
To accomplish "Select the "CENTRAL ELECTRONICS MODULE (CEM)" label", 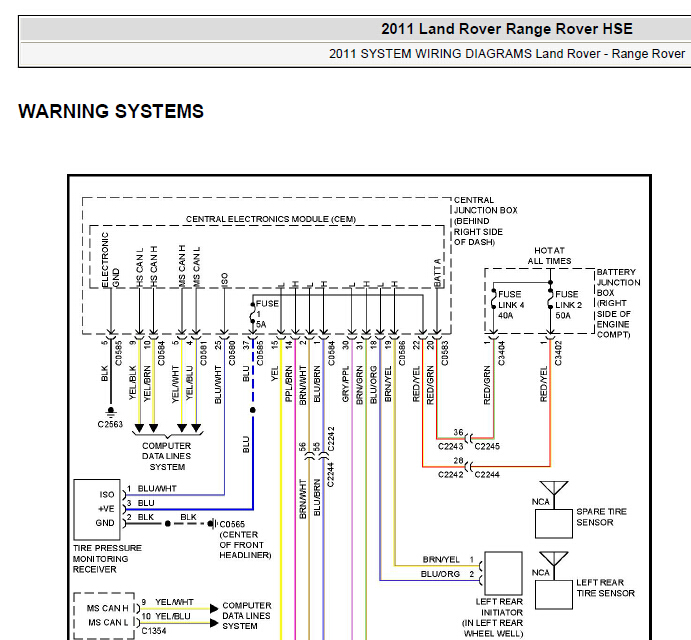I will (271, 219).
